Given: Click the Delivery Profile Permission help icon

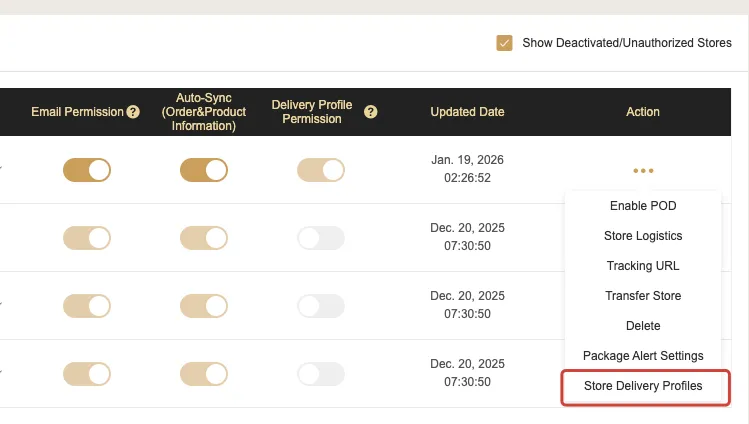Looking at the screenshot, I should (371, 112).
